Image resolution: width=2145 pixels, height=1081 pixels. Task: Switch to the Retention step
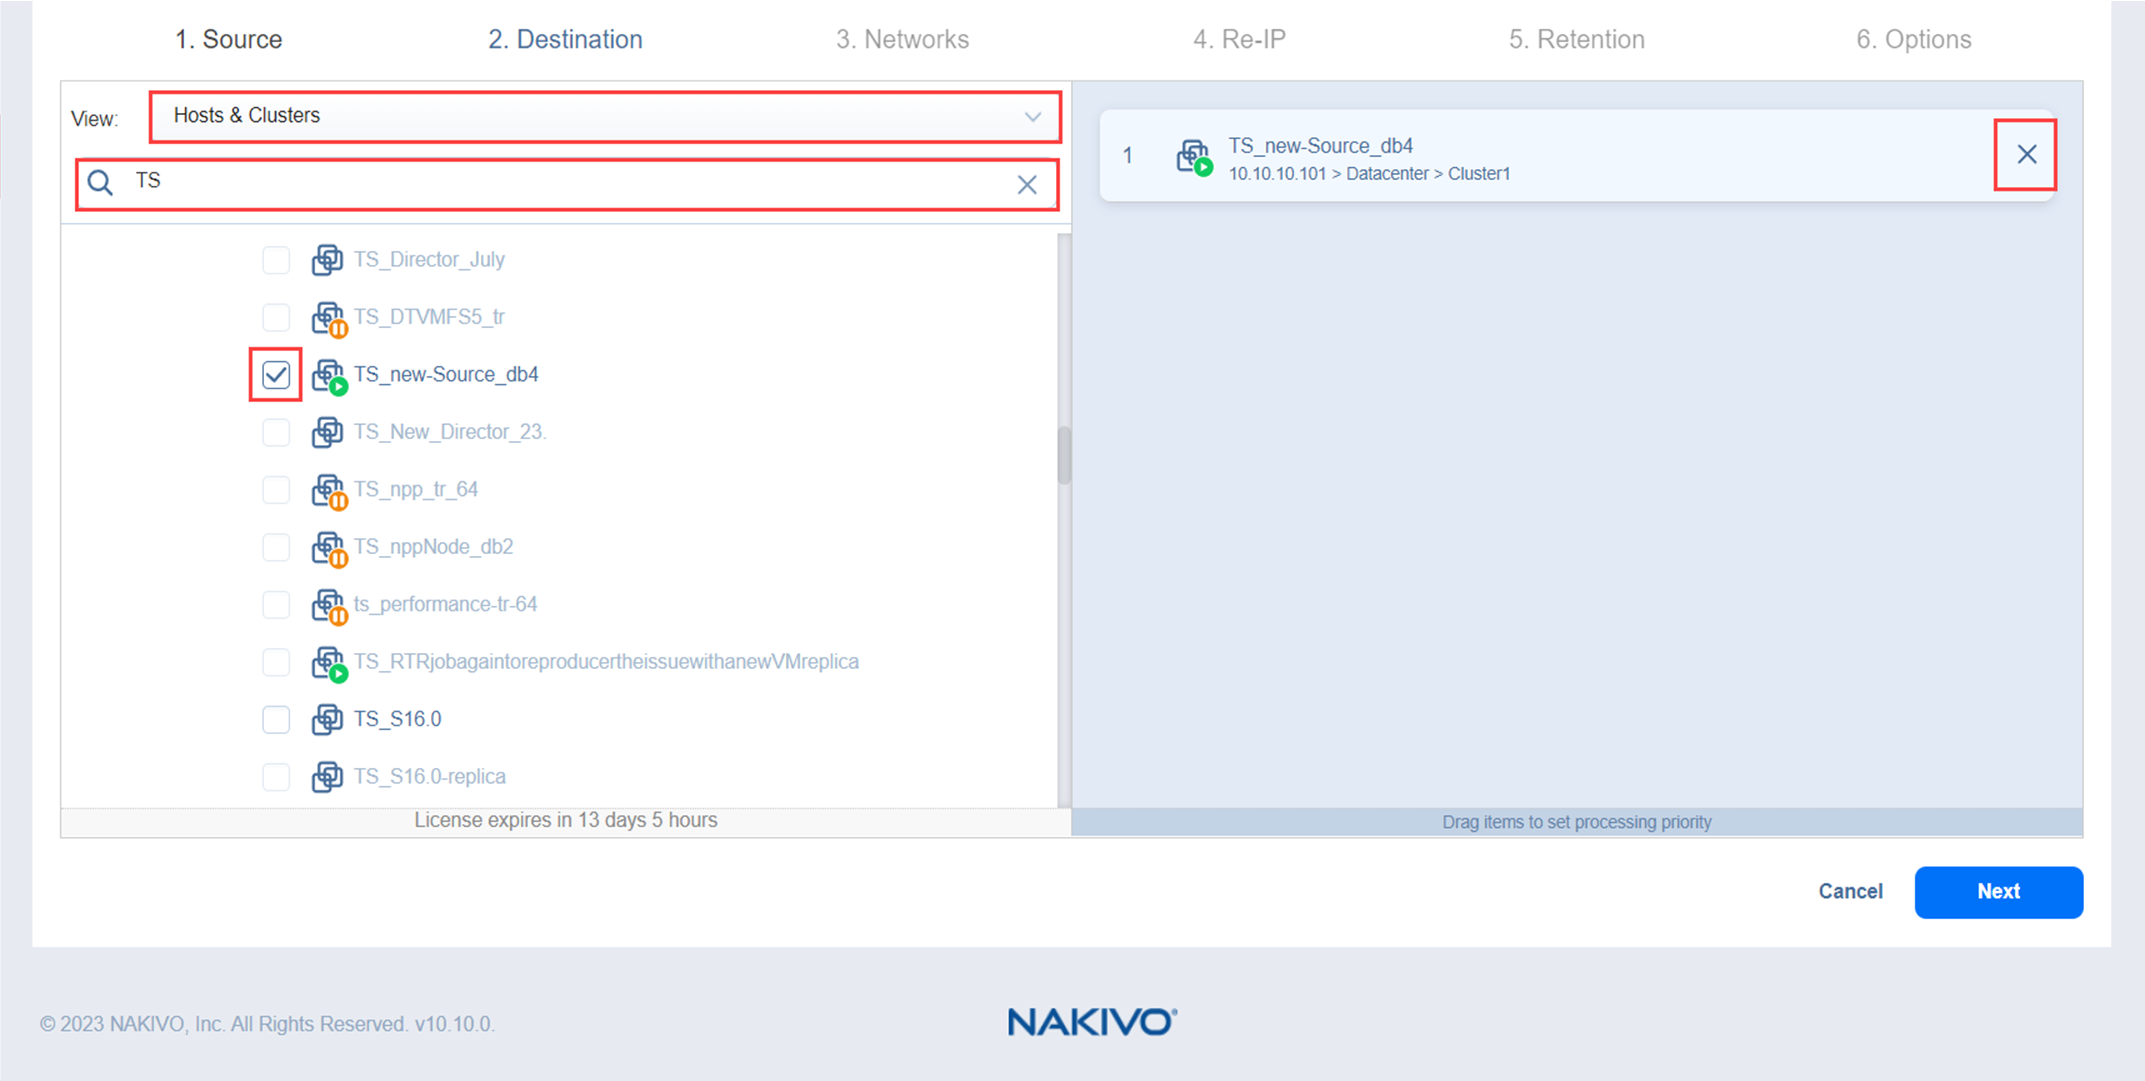[x=1576, y=39]
